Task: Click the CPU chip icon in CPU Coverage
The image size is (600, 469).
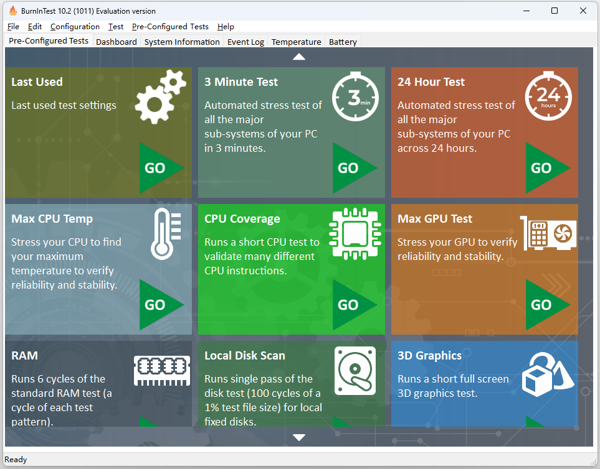Action: pos(356,236)
